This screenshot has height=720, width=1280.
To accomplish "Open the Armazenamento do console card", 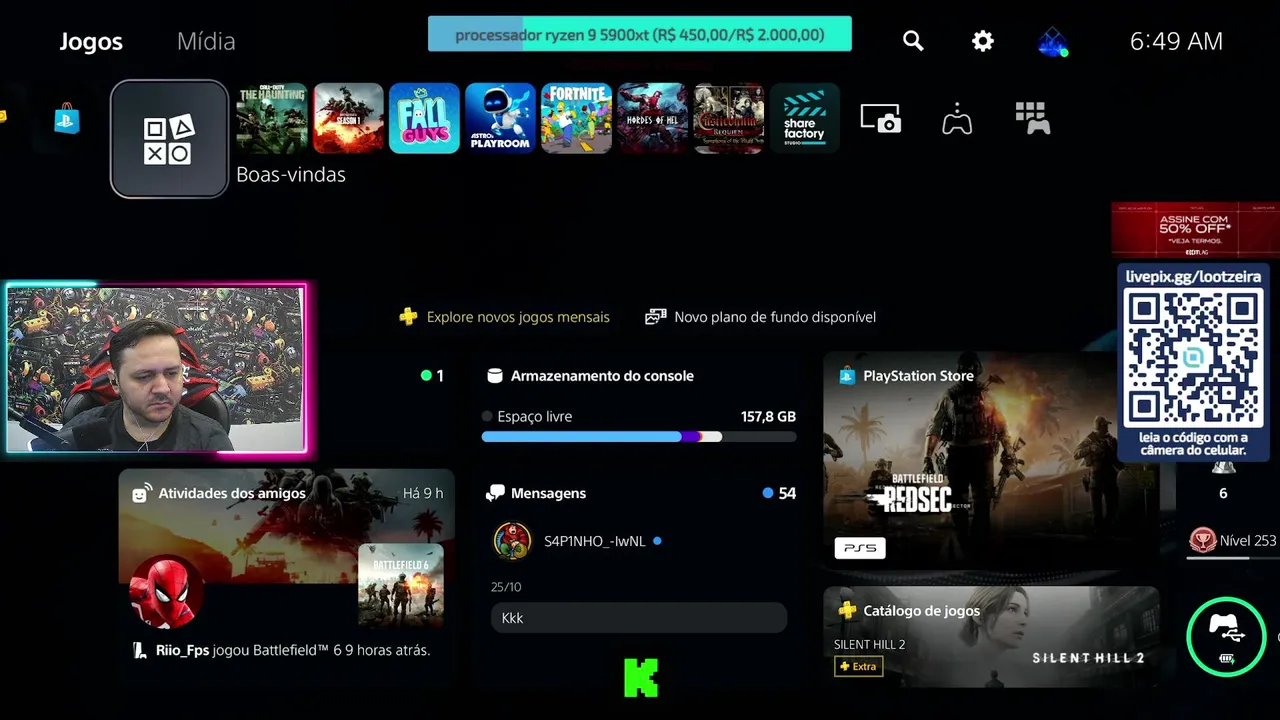I will (x=639, y=404).
